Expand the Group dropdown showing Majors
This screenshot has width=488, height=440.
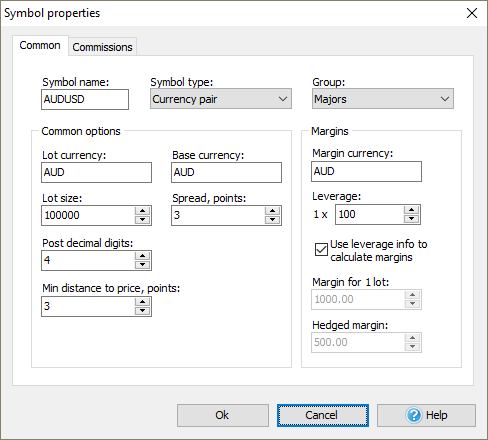[x=383, y=99]
